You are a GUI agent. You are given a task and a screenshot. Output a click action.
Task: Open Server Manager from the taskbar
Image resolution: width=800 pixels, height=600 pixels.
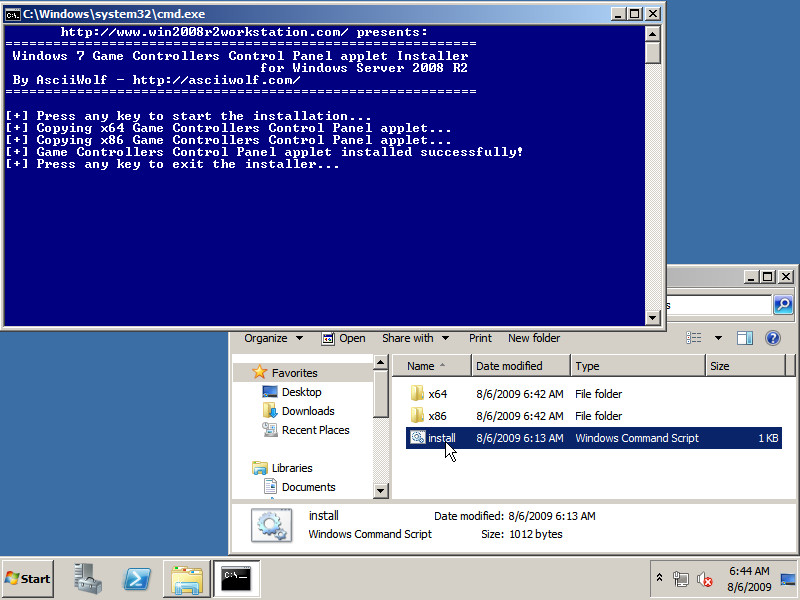(x=87, y=579)
